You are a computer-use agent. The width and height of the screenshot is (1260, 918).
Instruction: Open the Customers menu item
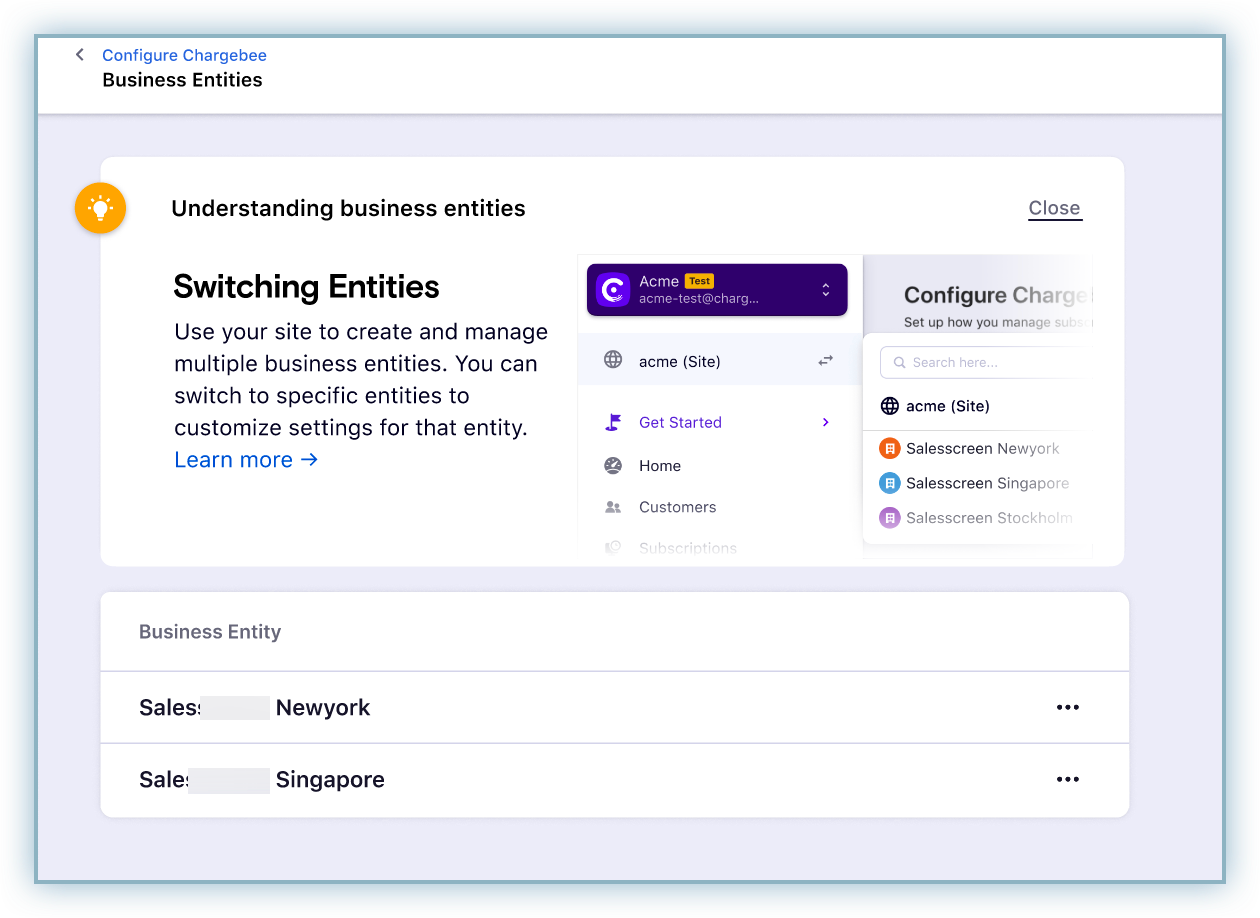pyautogui.click(x=678, y=507)
